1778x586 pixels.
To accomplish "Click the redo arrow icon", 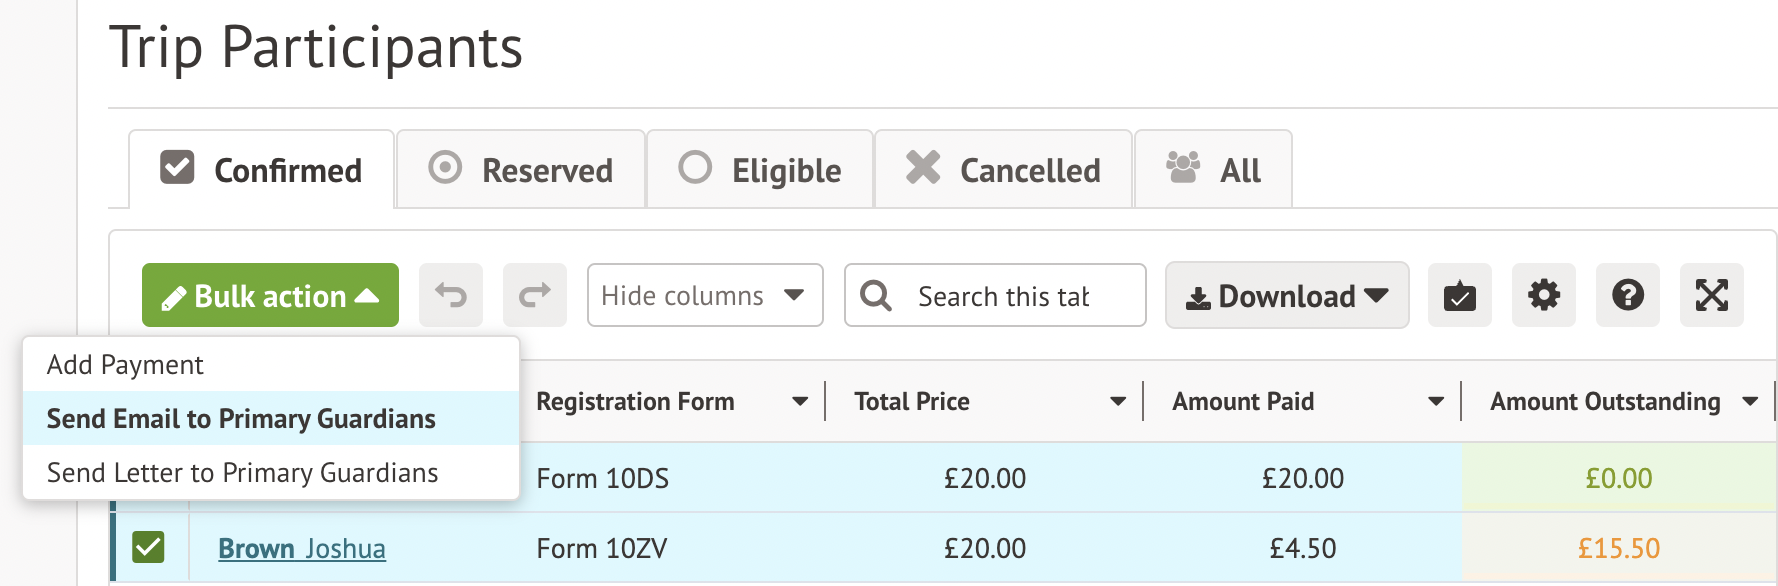I will point(535,295).
